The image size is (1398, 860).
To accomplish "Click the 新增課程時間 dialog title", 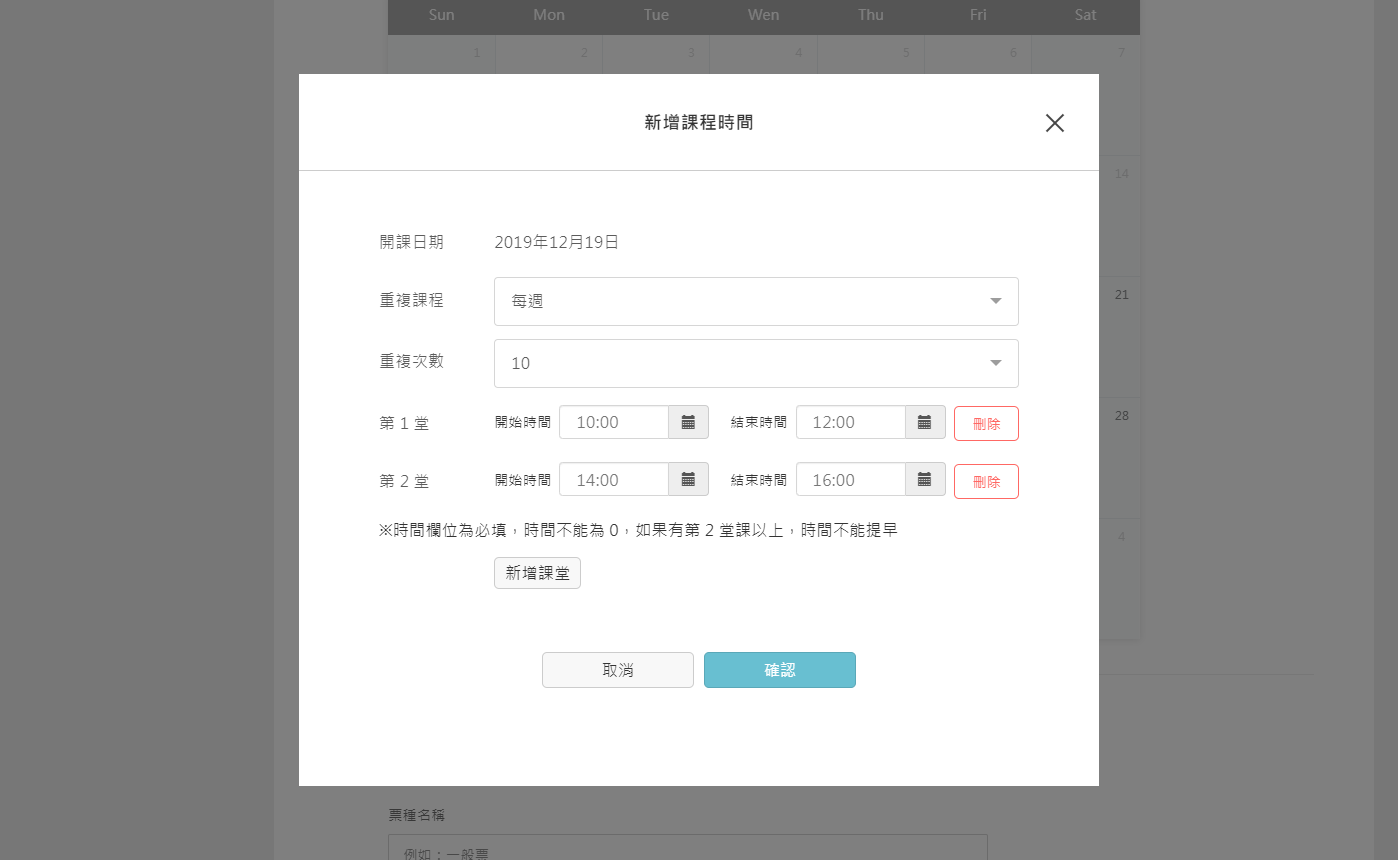I will 699,123.
